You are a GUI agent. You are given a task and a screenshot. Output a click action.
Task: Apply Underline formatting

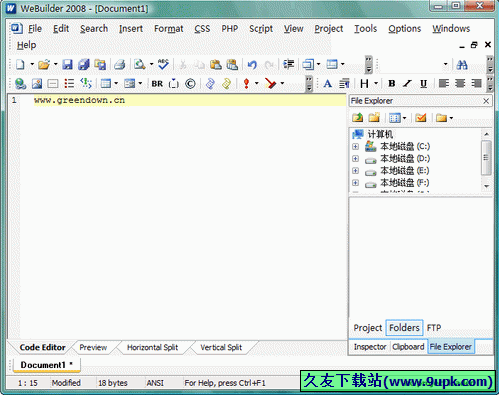(423, 84)
